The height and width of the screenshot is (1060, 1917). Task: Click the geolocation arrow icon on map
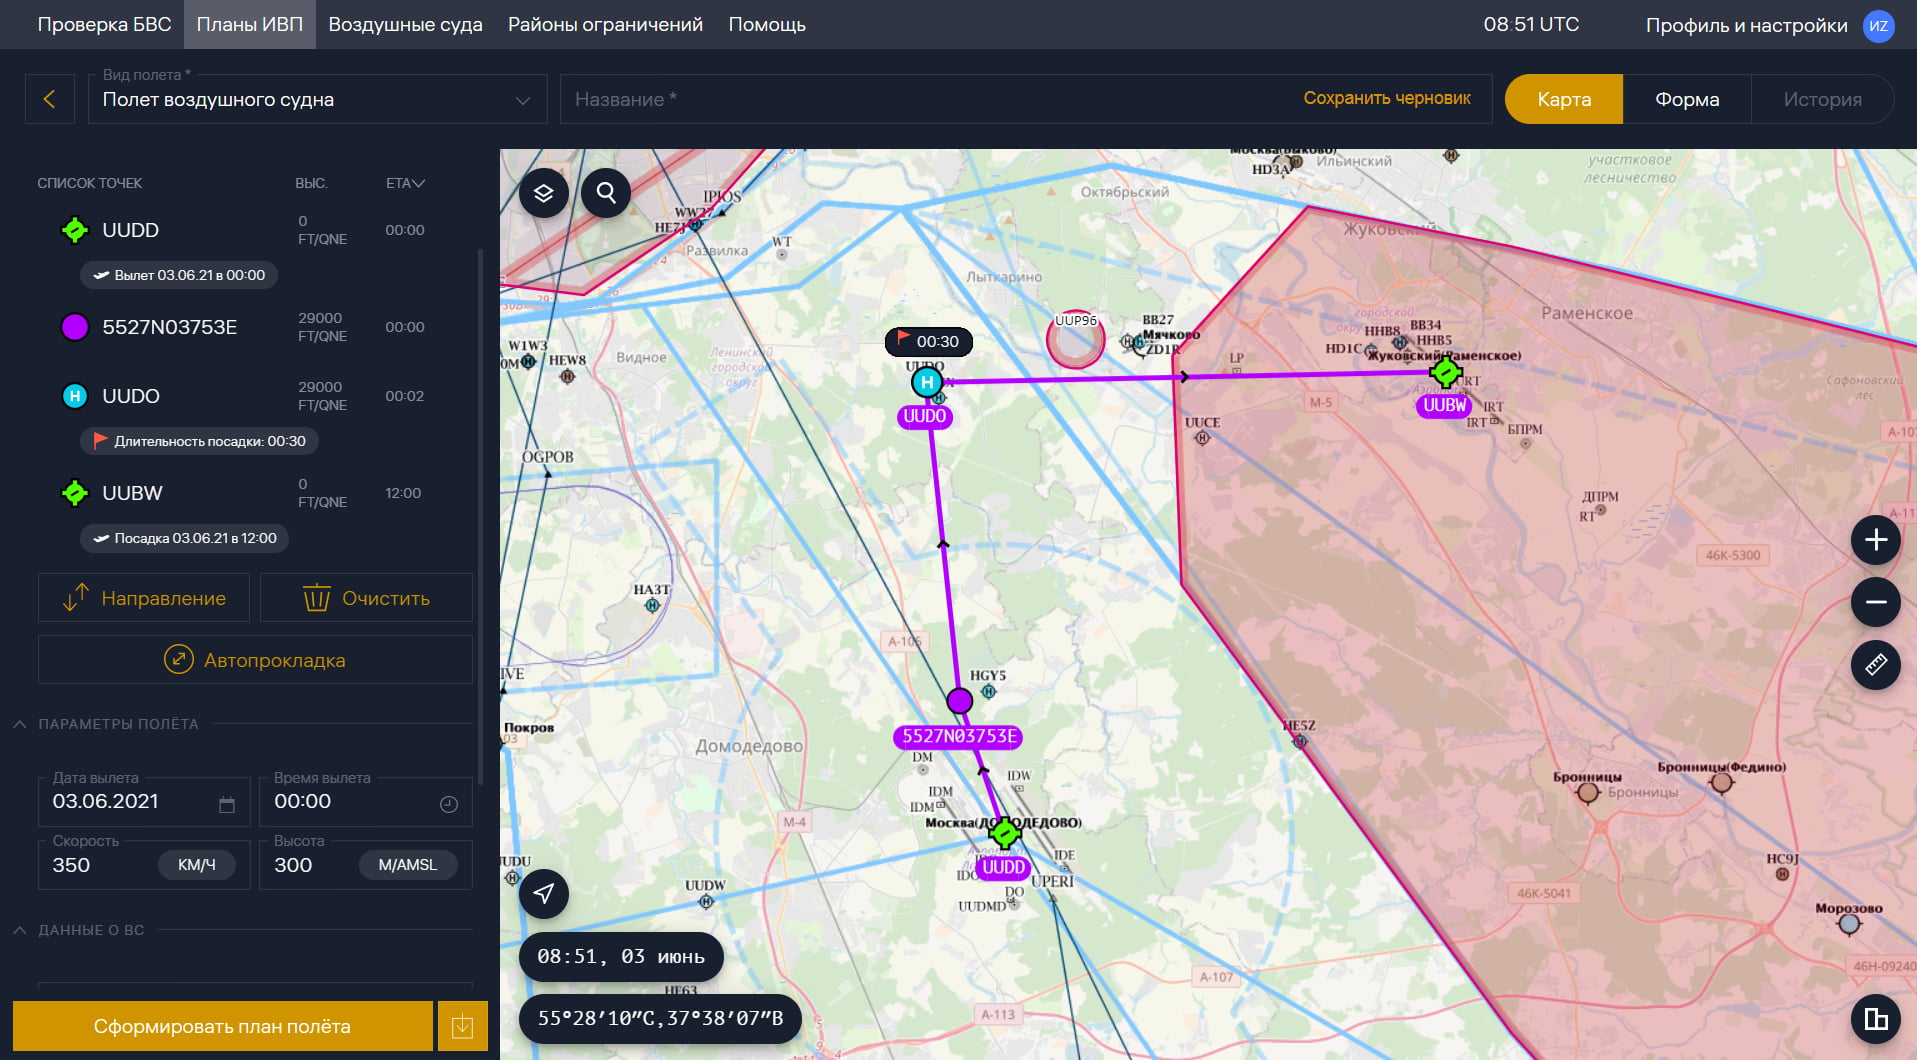pyautogui.click(x=543, y=893)
